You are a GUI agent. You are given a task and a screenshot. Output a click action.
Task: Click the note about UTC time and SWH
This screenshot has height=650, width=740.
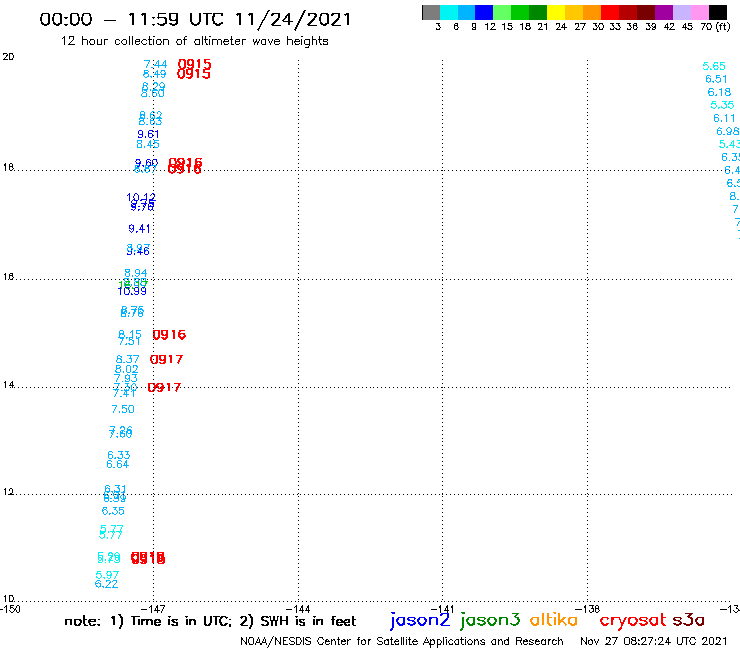tap(210, 621)
